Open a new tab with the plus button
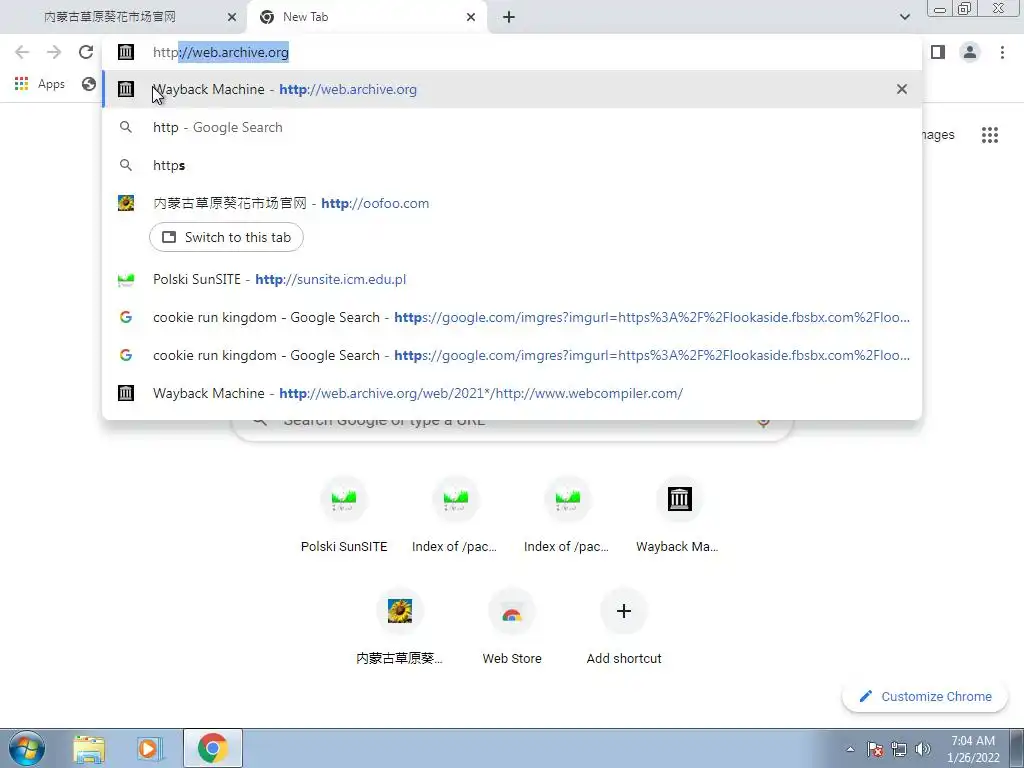Image resolution: width=1024 pixels, height=768 pixels. (509, 18)
